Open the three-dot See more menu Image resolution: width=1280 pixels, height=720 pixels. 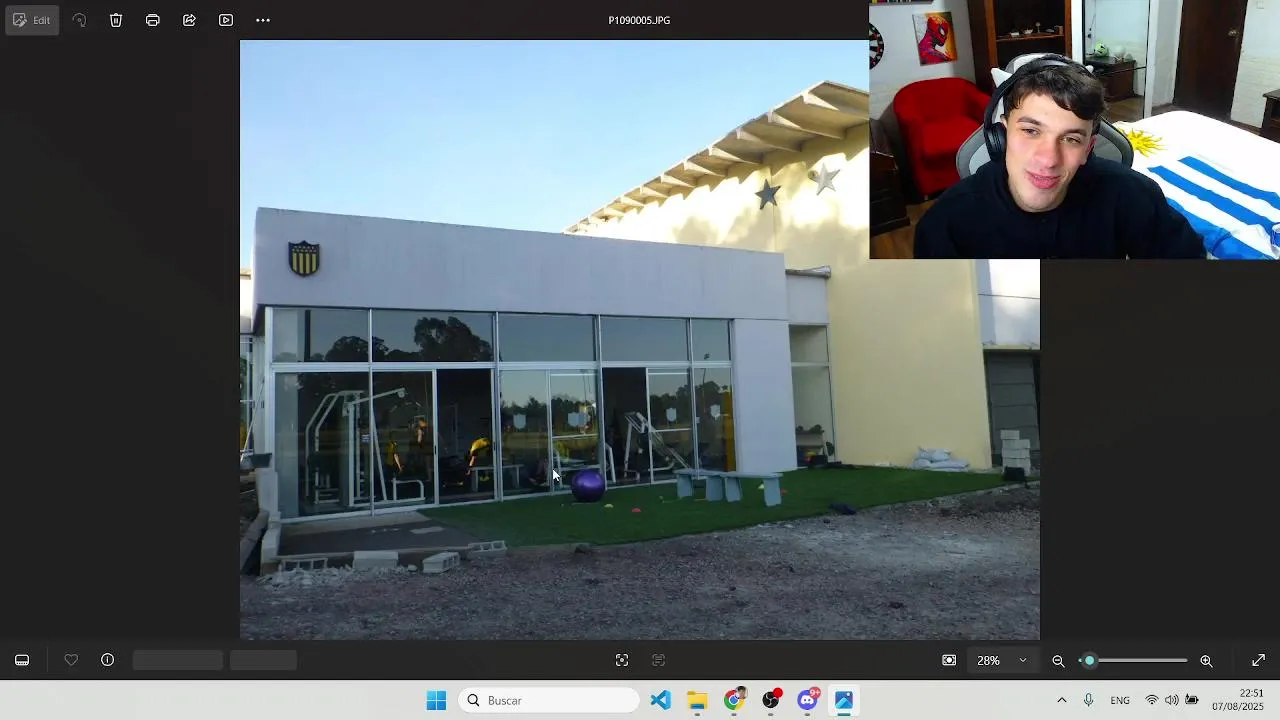click(x=263, y=20)
